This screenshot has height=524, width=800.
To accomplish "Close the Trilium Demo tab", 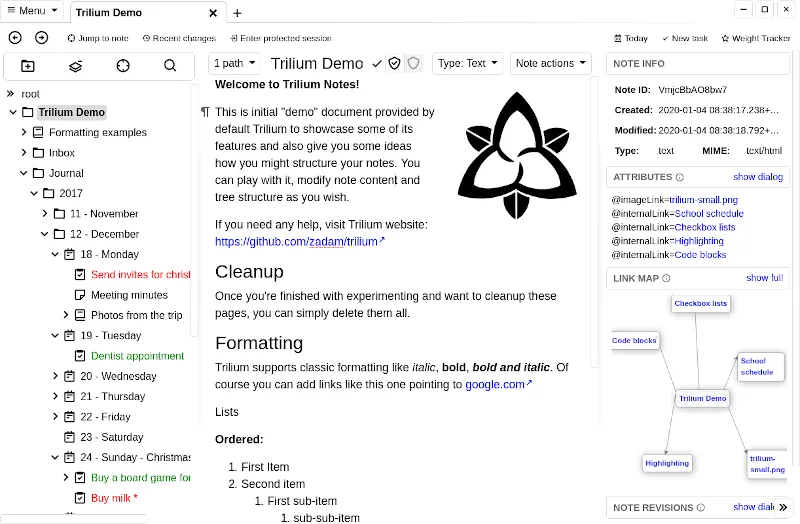I will pyautogui.click(x=212, y=13).
